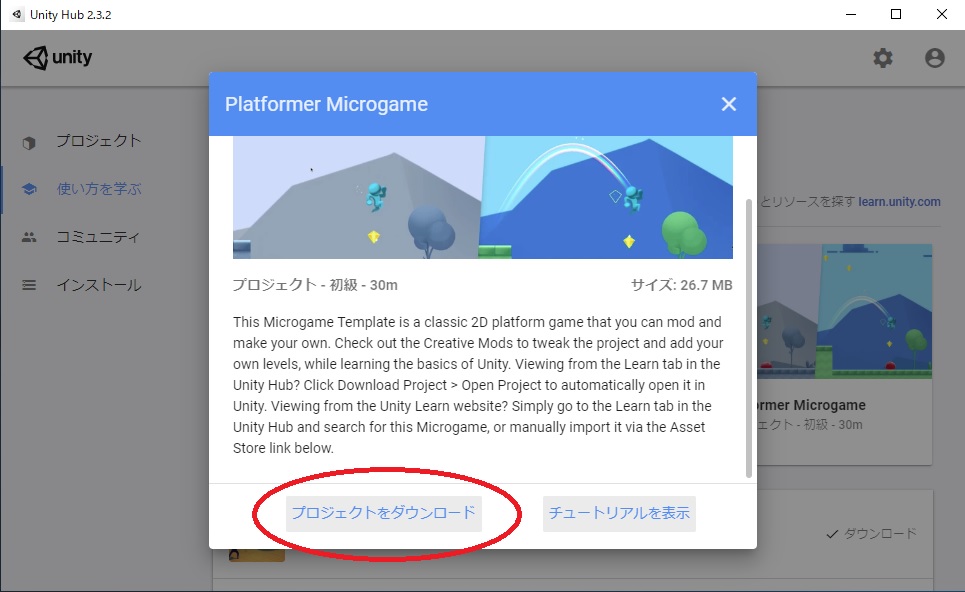Click graduation cap icon beside 使い方を学ぶ
The width and height of the screenshot is (965, 592).
point(29,189)
